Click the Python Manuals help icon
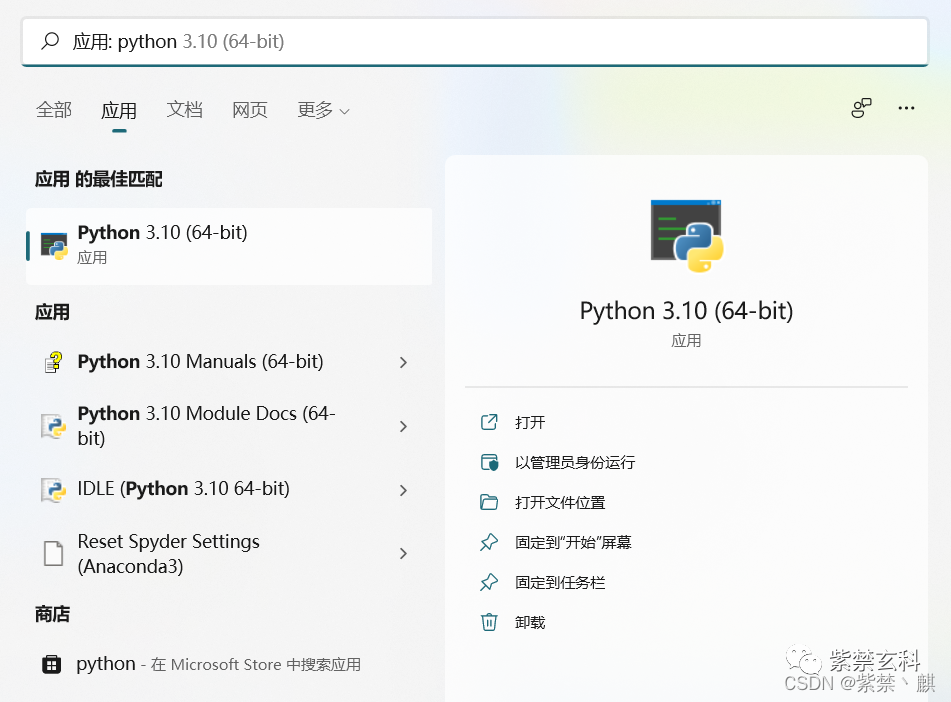The height and width of the screenshot is (702, 951). coord(53,362)
